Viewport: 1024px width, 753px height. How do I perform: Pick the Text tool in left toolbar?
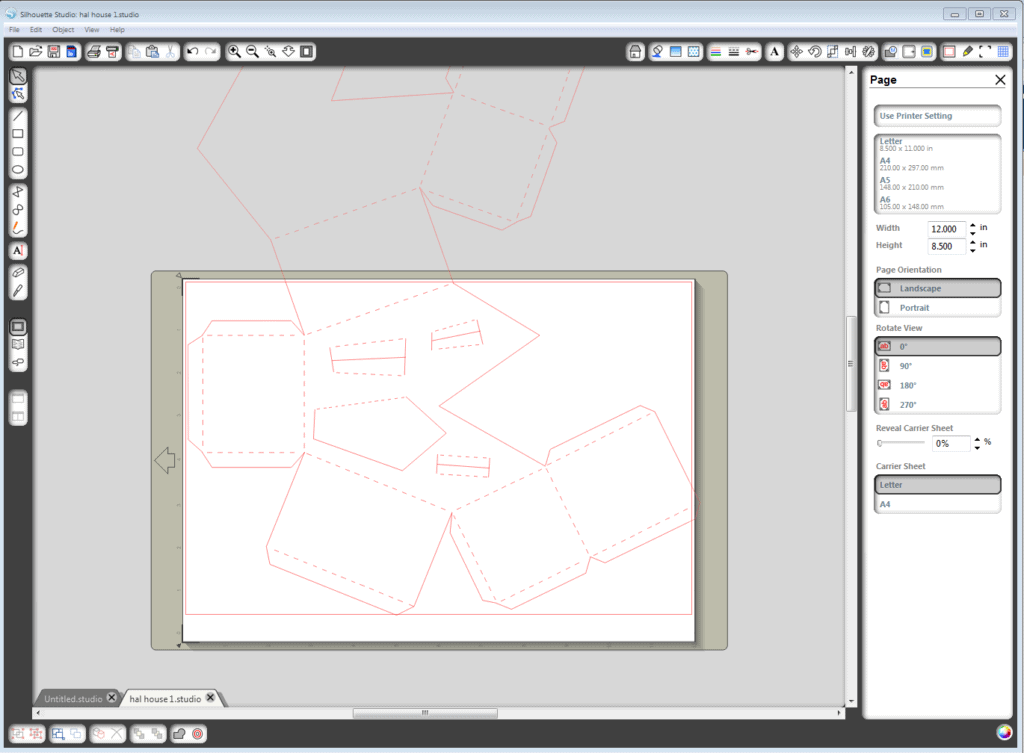[x=18, y=250]
